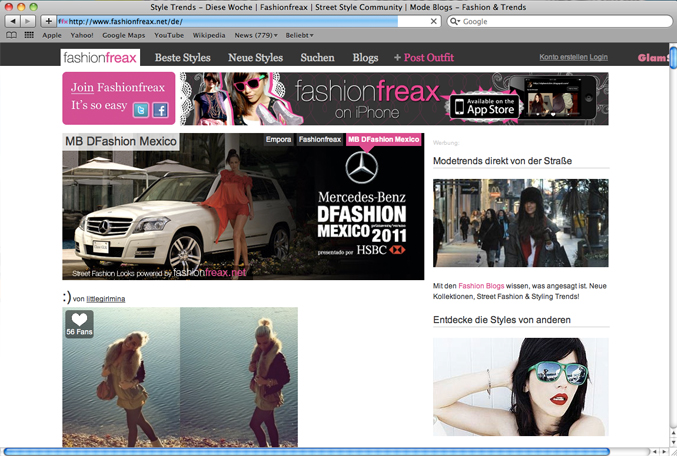
Task: Click the Available on the App Store badge
Action: pyautogui.click(x=484, y=106)
